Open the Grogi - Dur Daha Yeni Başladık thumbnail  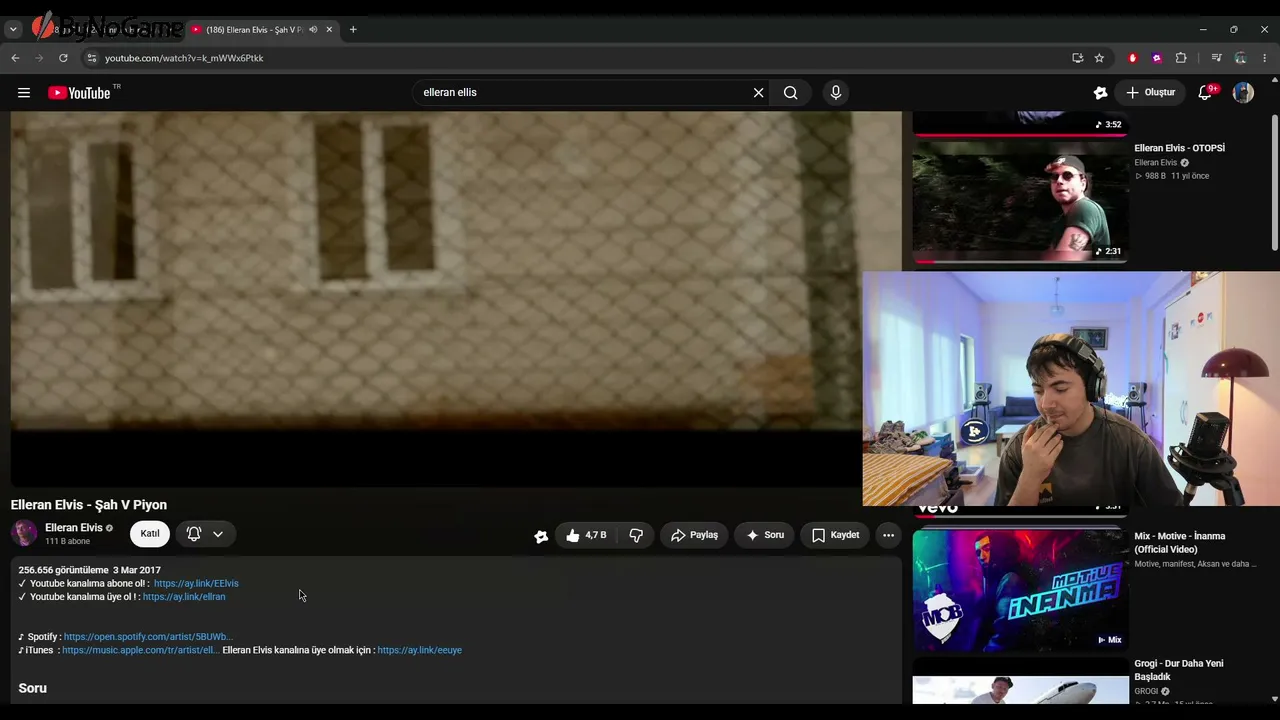pos(1020,681)
